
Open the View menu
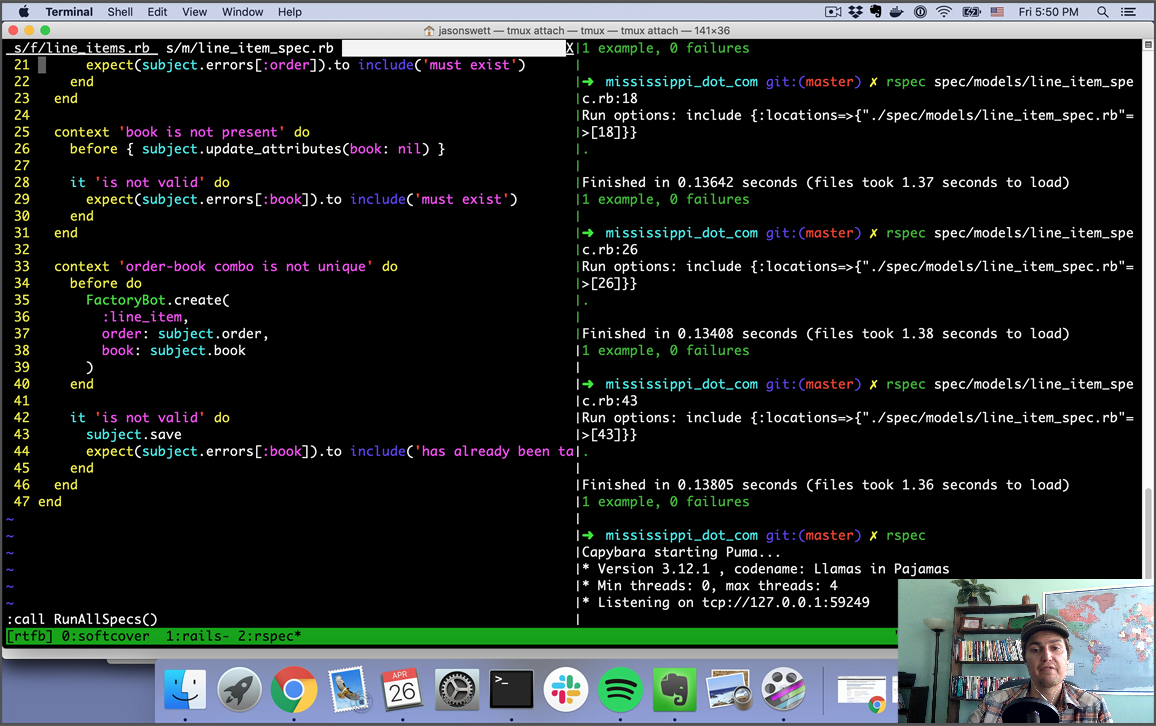[x=195, y=12]
